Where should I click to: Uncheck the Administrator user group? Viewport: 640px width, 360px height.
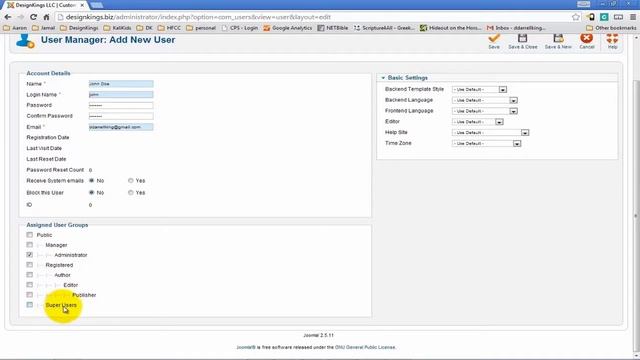coord(29,254)
